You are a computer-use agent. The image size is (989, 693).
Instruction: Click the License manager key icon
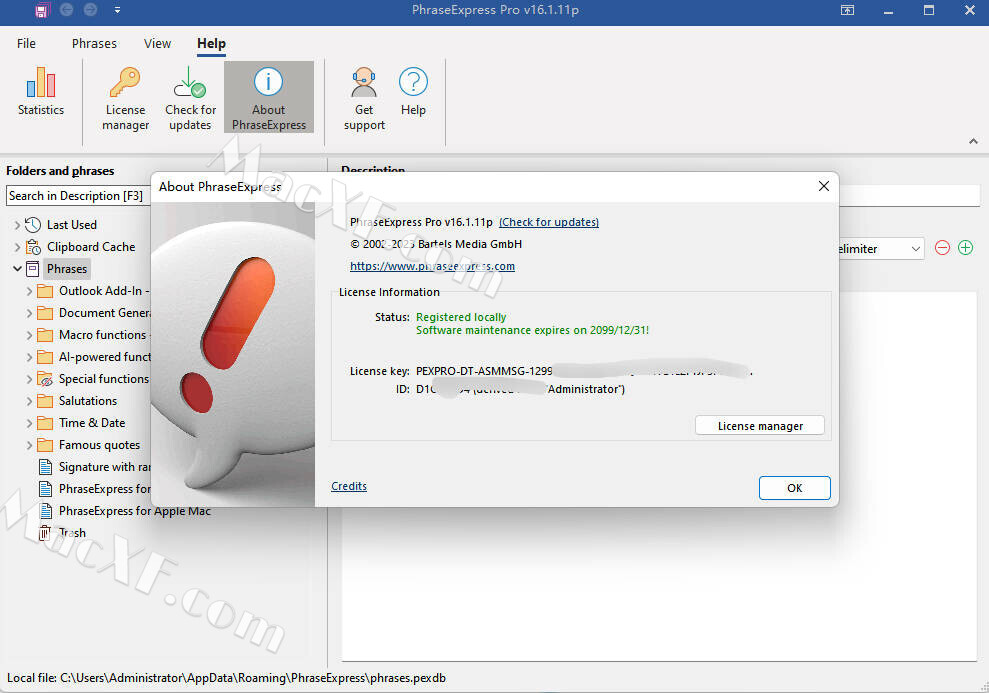(125, 82)
